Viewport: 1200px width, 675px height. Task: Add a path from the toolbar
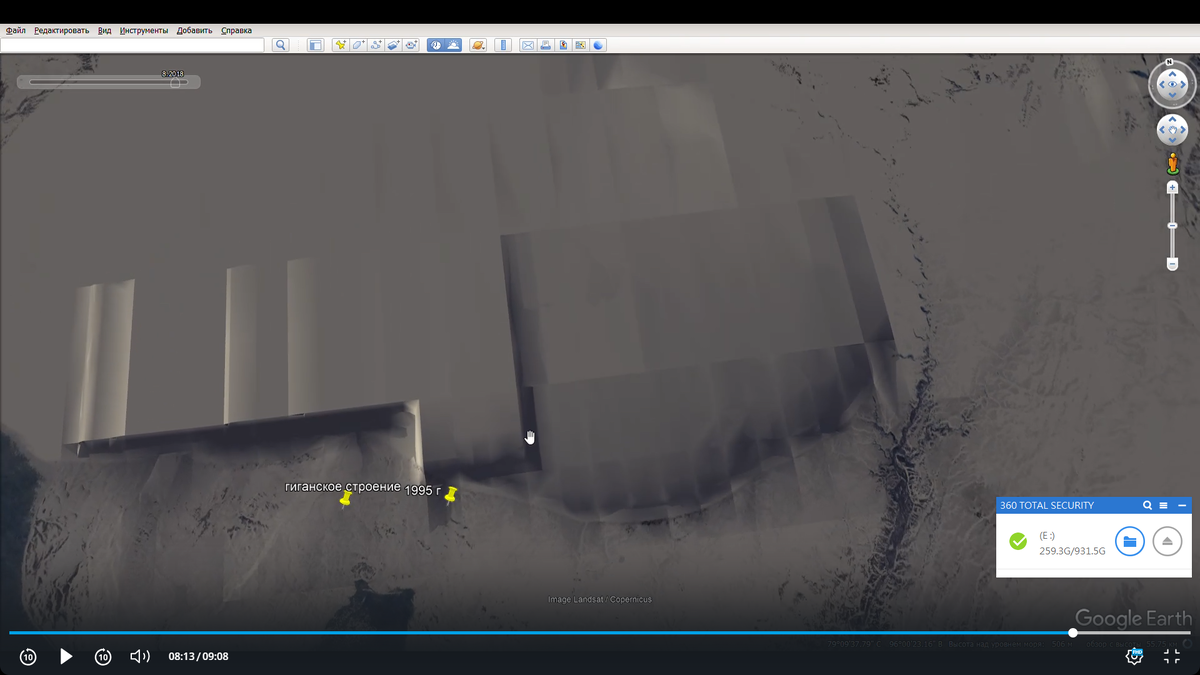376,45
